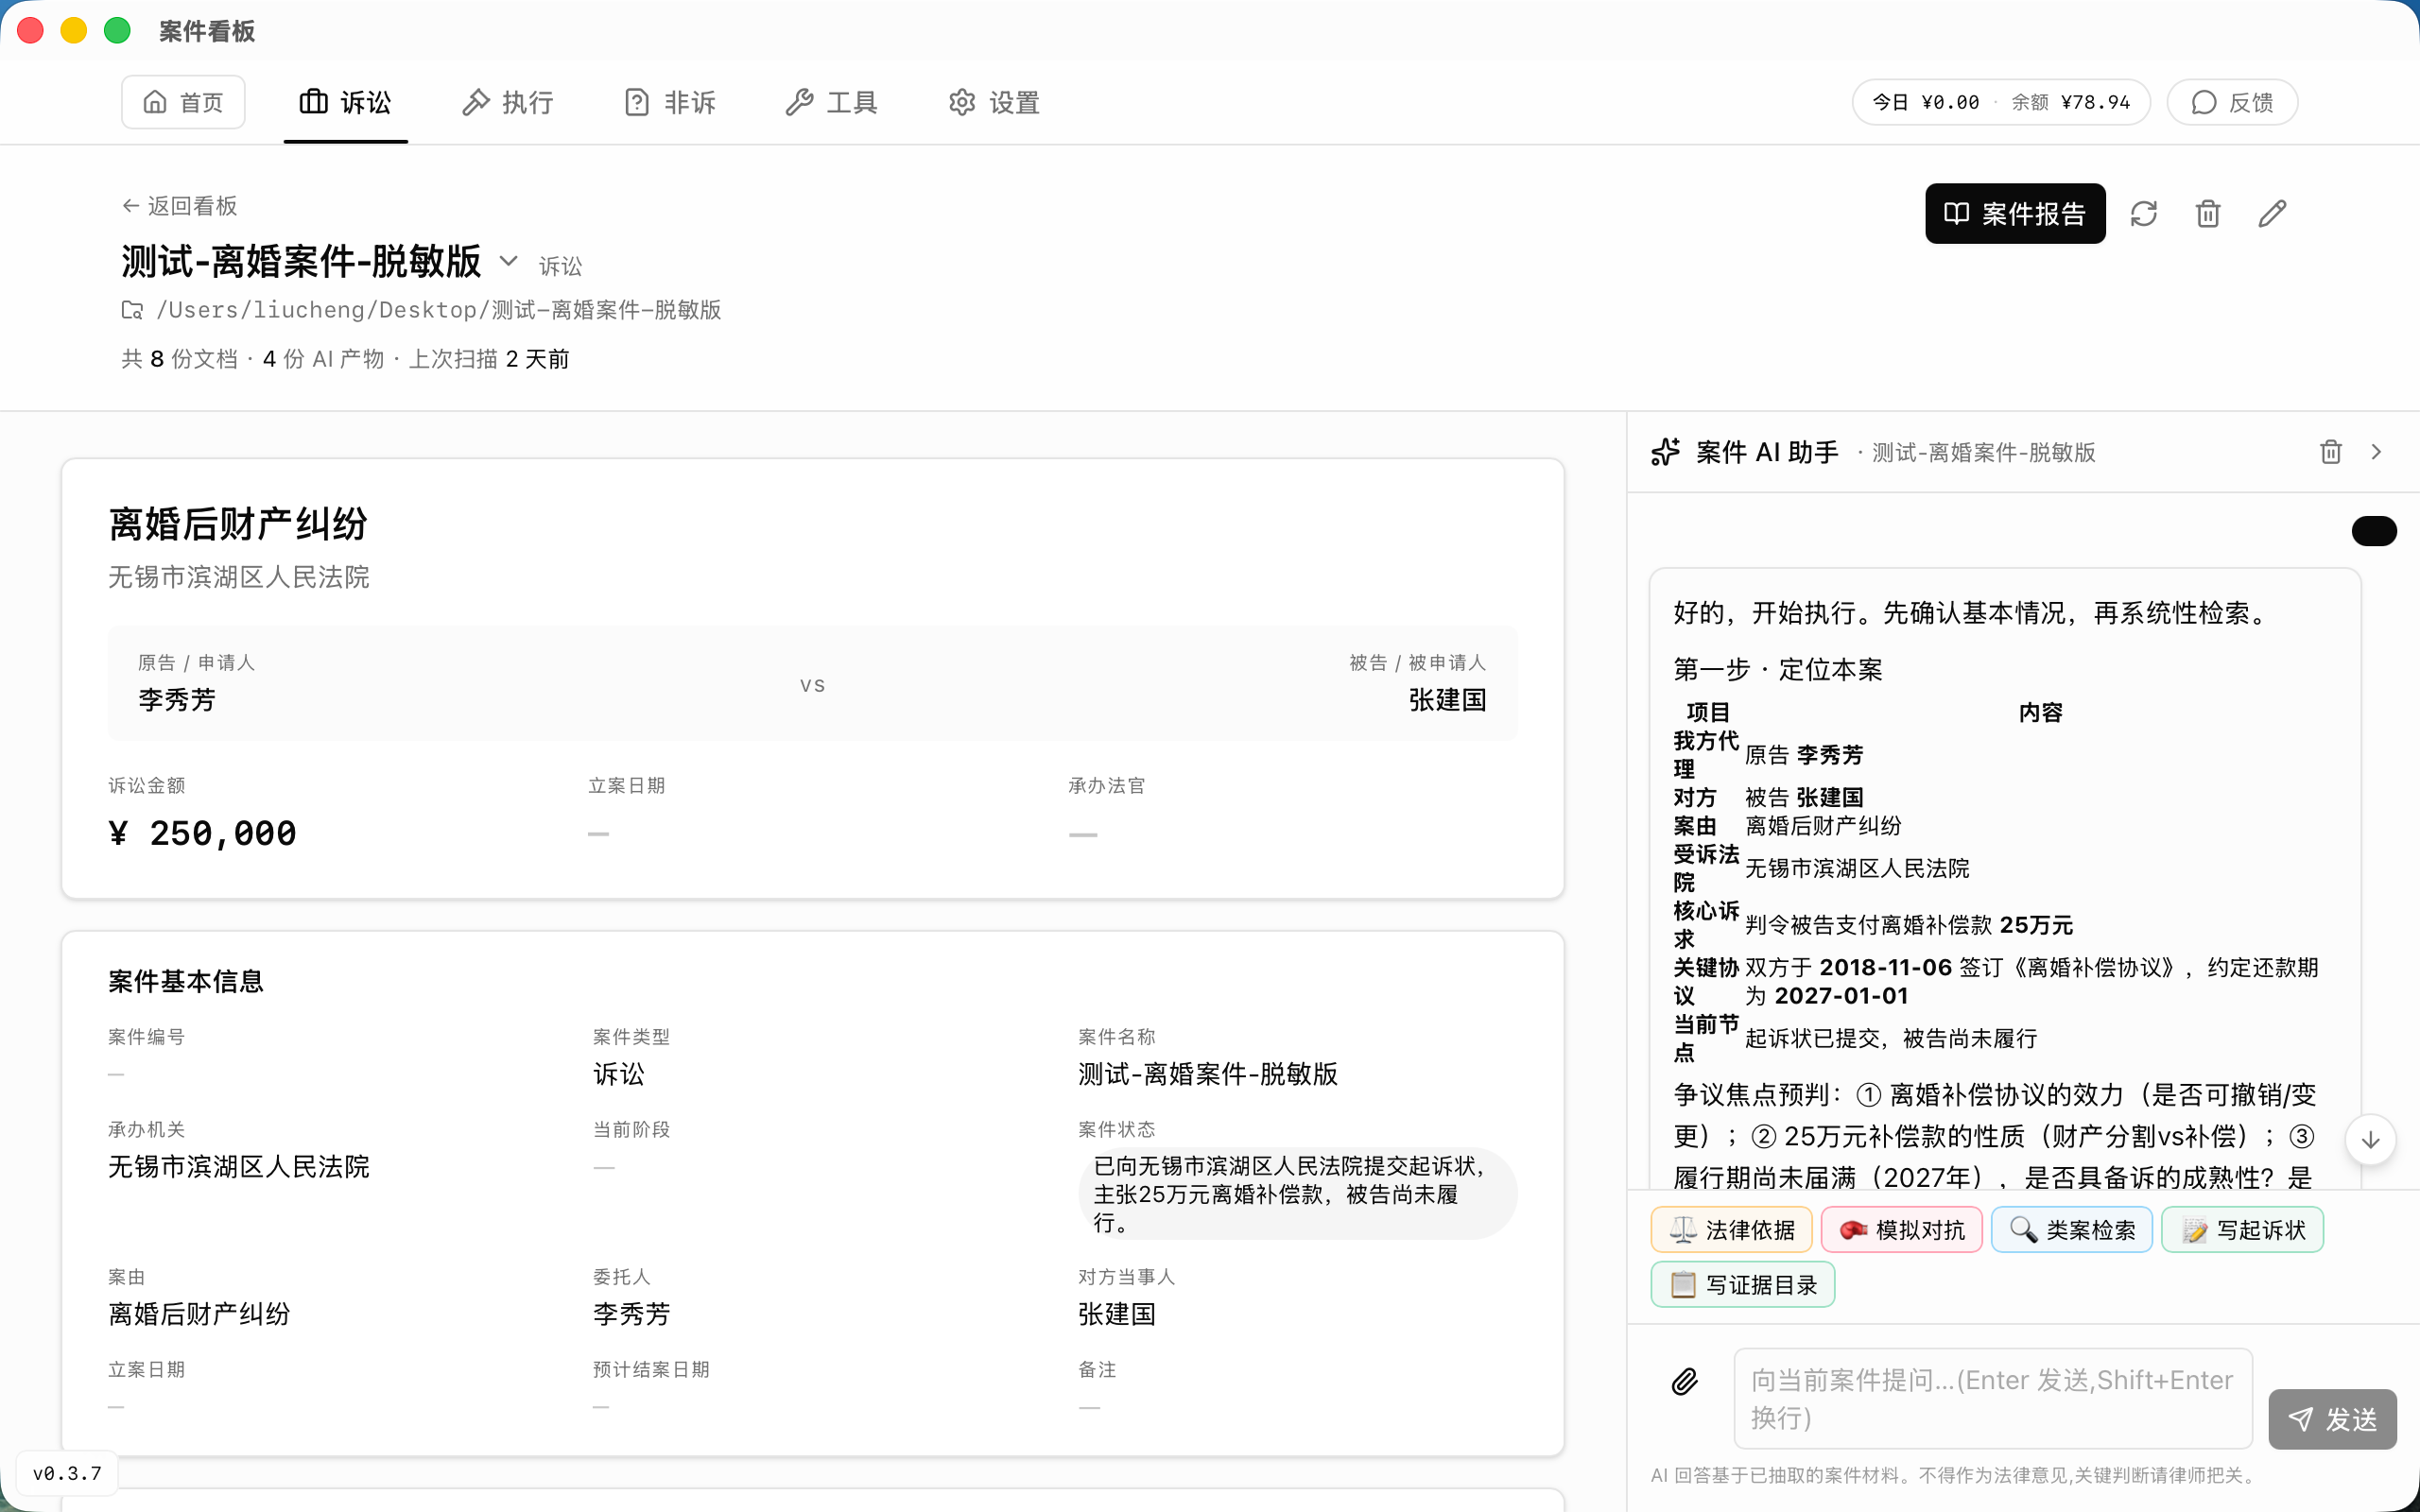Image resolution: width=2420 pixels, height=1512 pixels.
Task: Click the refresh/rescan case icon
Action: point(2143,213)
